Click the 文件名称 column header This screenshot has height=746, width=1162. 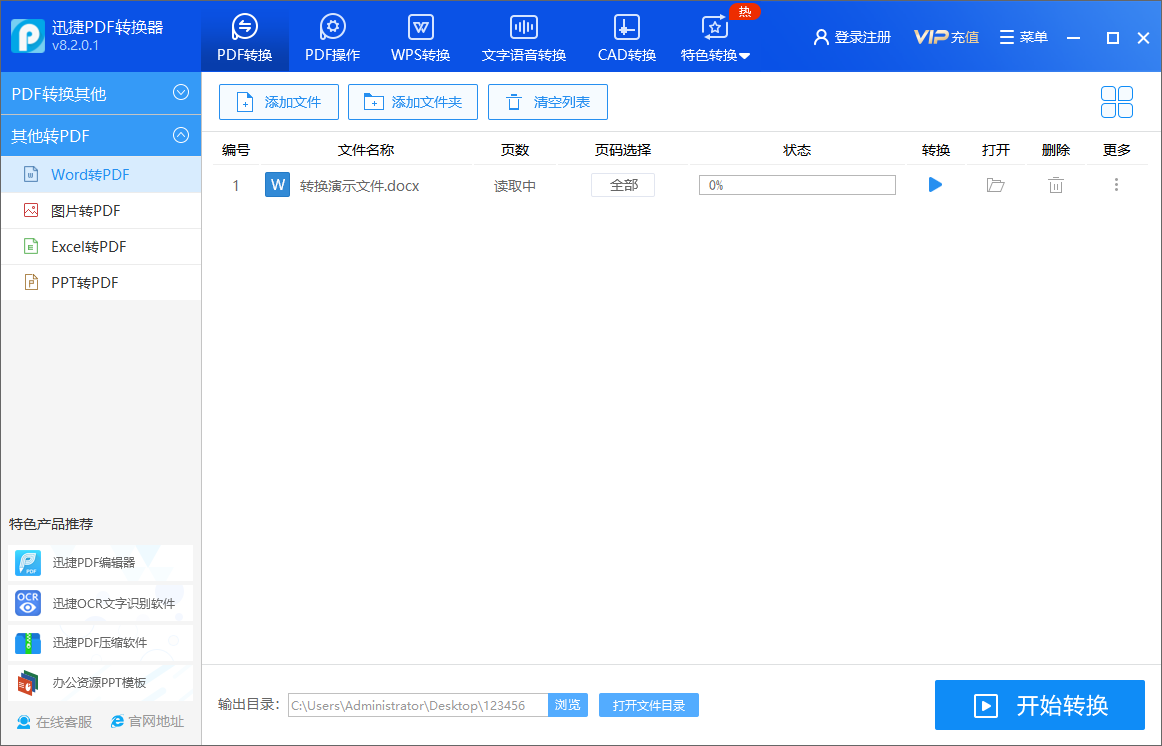[x=366, y=150]
